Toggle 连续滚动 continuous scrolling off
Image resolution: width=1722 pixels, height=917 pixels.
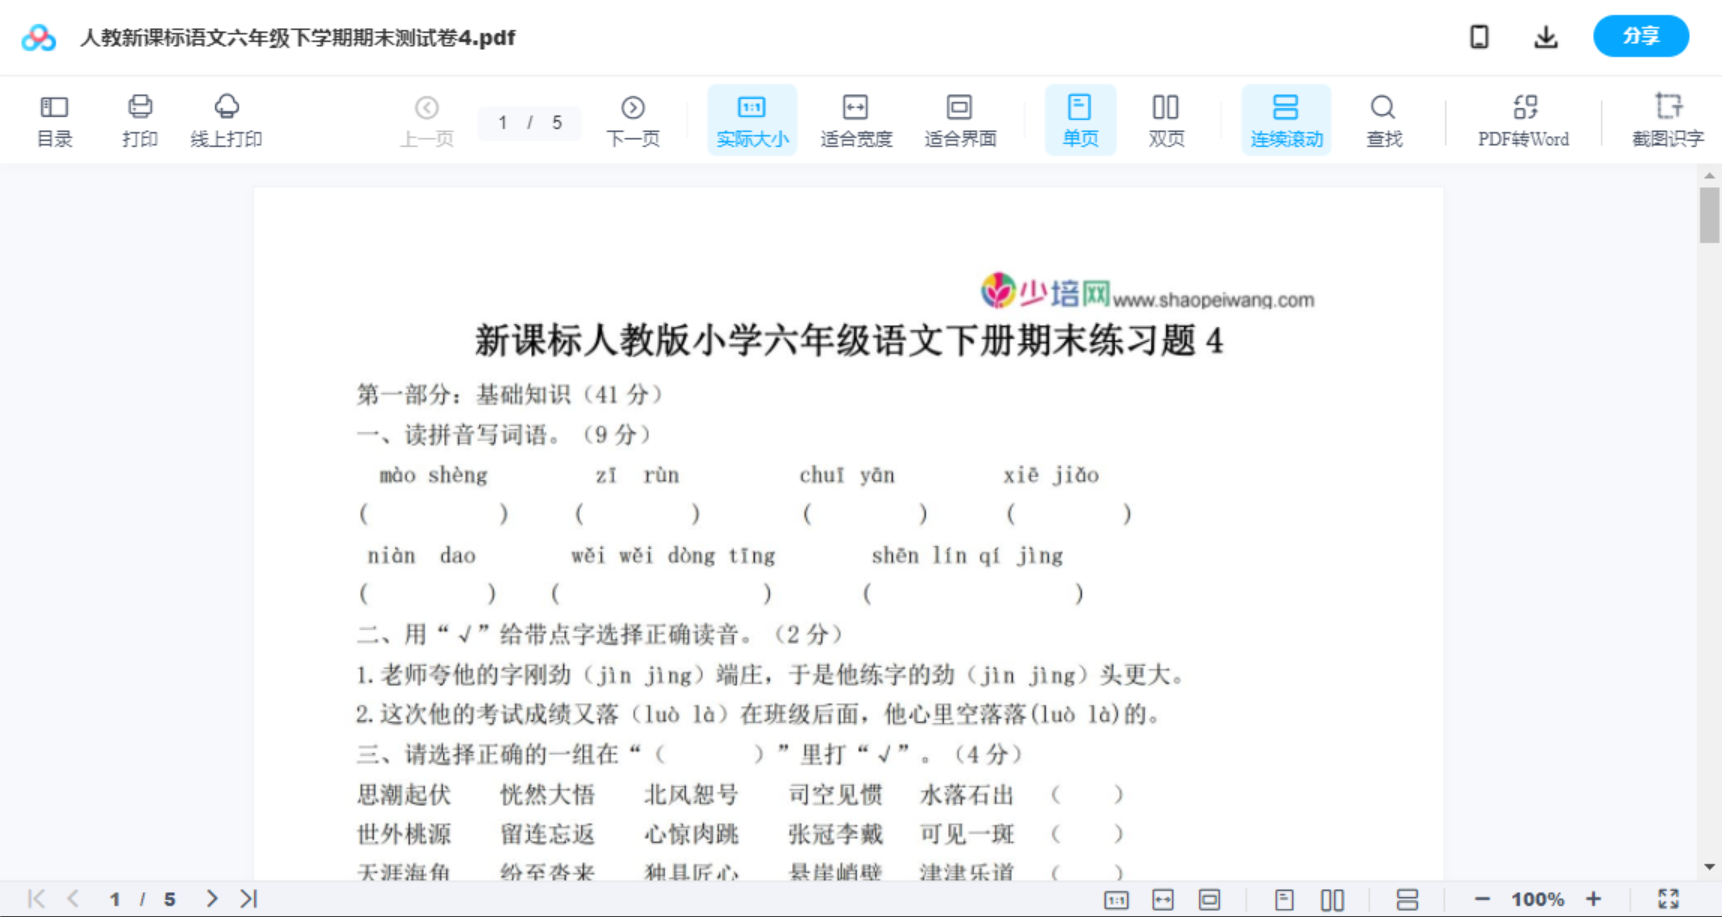point(1286,119)
